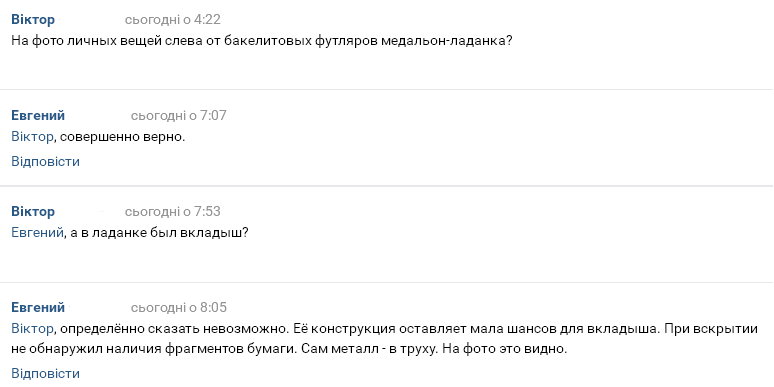The width and height of the screenshot is (774, 387).
Task: Click Евгений mention in 'ладанке' question
Action: click(x=38, y=232)
